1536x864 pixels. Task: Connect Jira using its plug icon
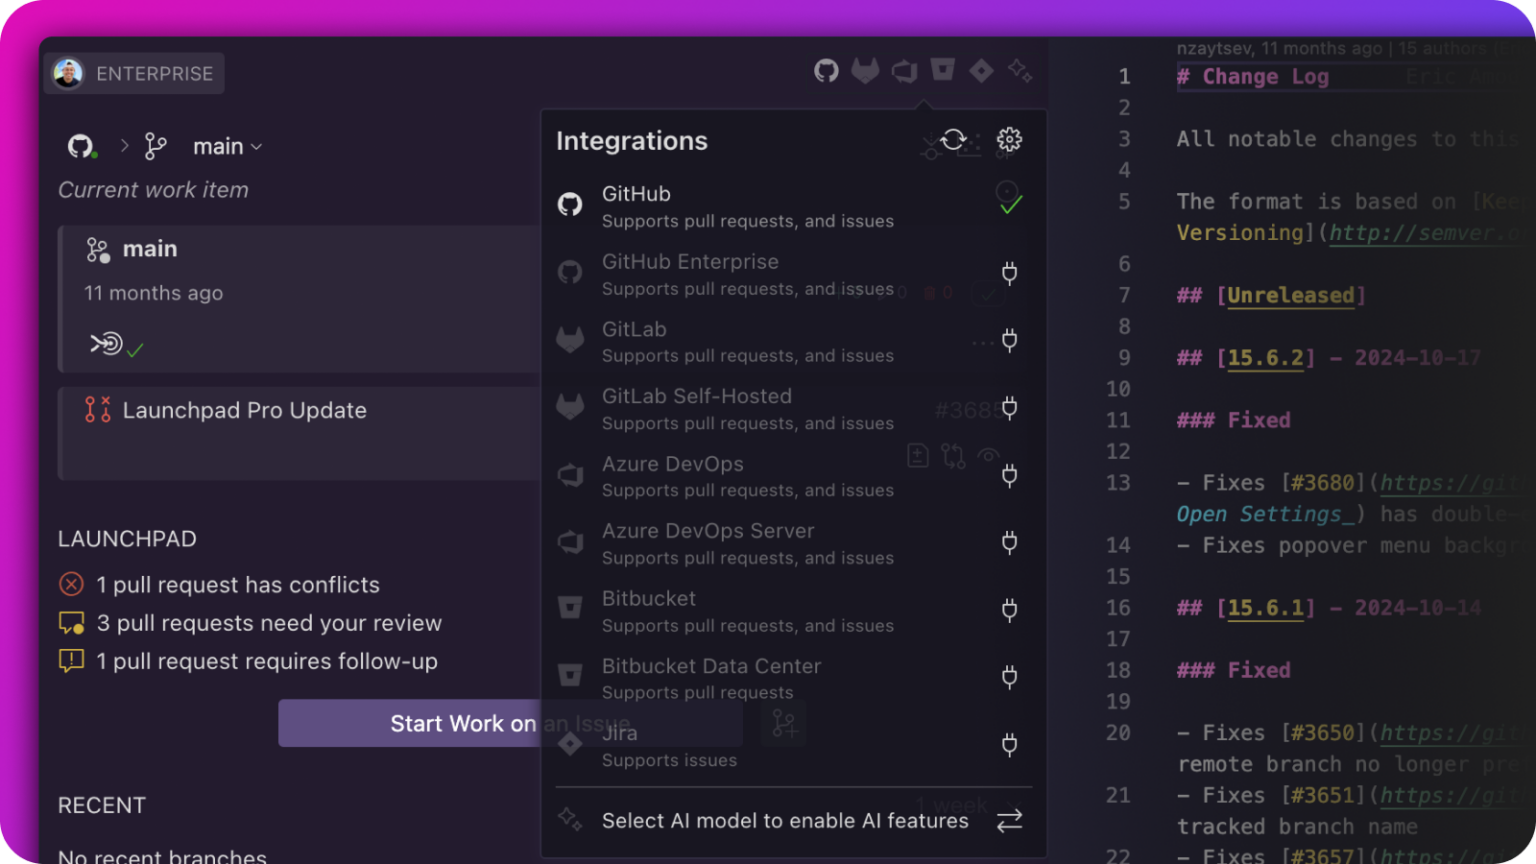click(1009, 744)
